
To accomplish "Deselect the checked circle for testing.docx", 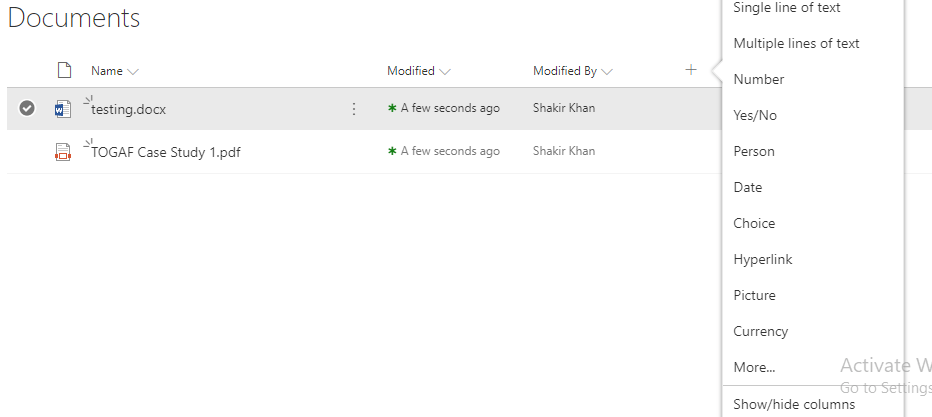I will 27,109.
